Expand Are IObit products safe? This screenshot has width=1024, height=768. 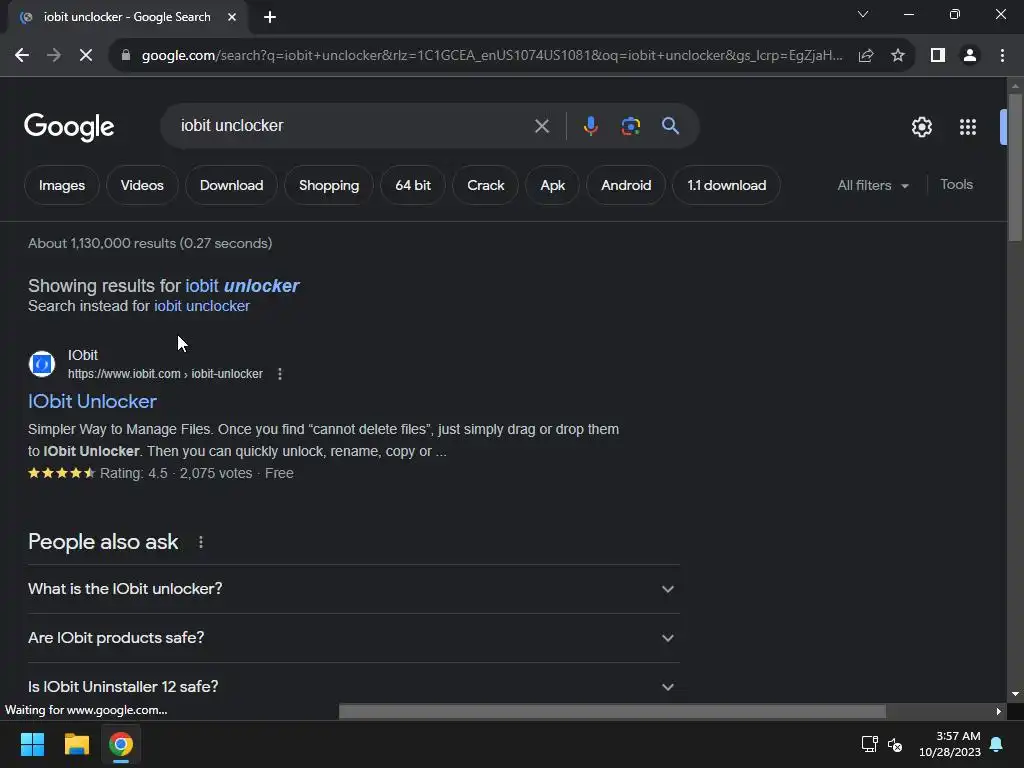click(x=354, y=637)
